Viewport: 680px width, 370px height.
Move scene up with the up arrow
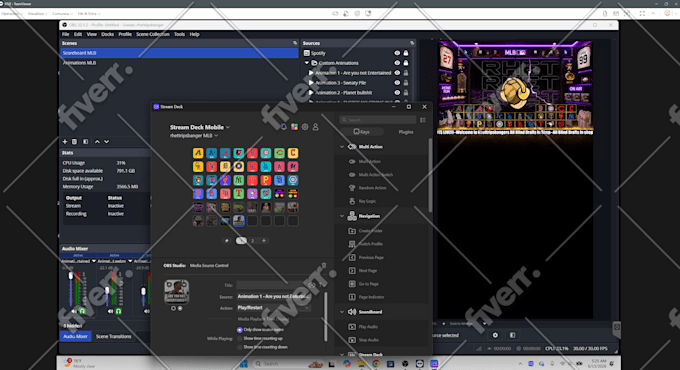(97, 141)
